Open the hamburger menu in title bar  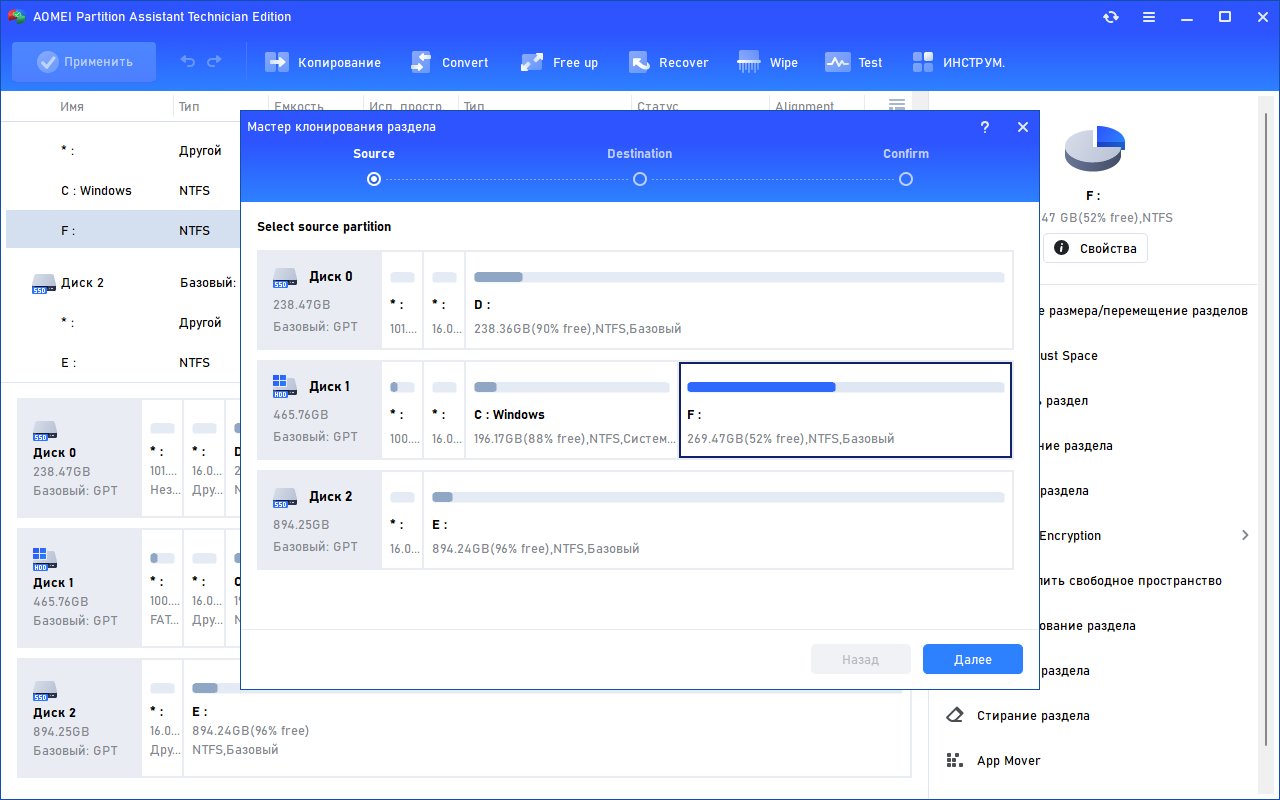click(x=1148, y=17)
